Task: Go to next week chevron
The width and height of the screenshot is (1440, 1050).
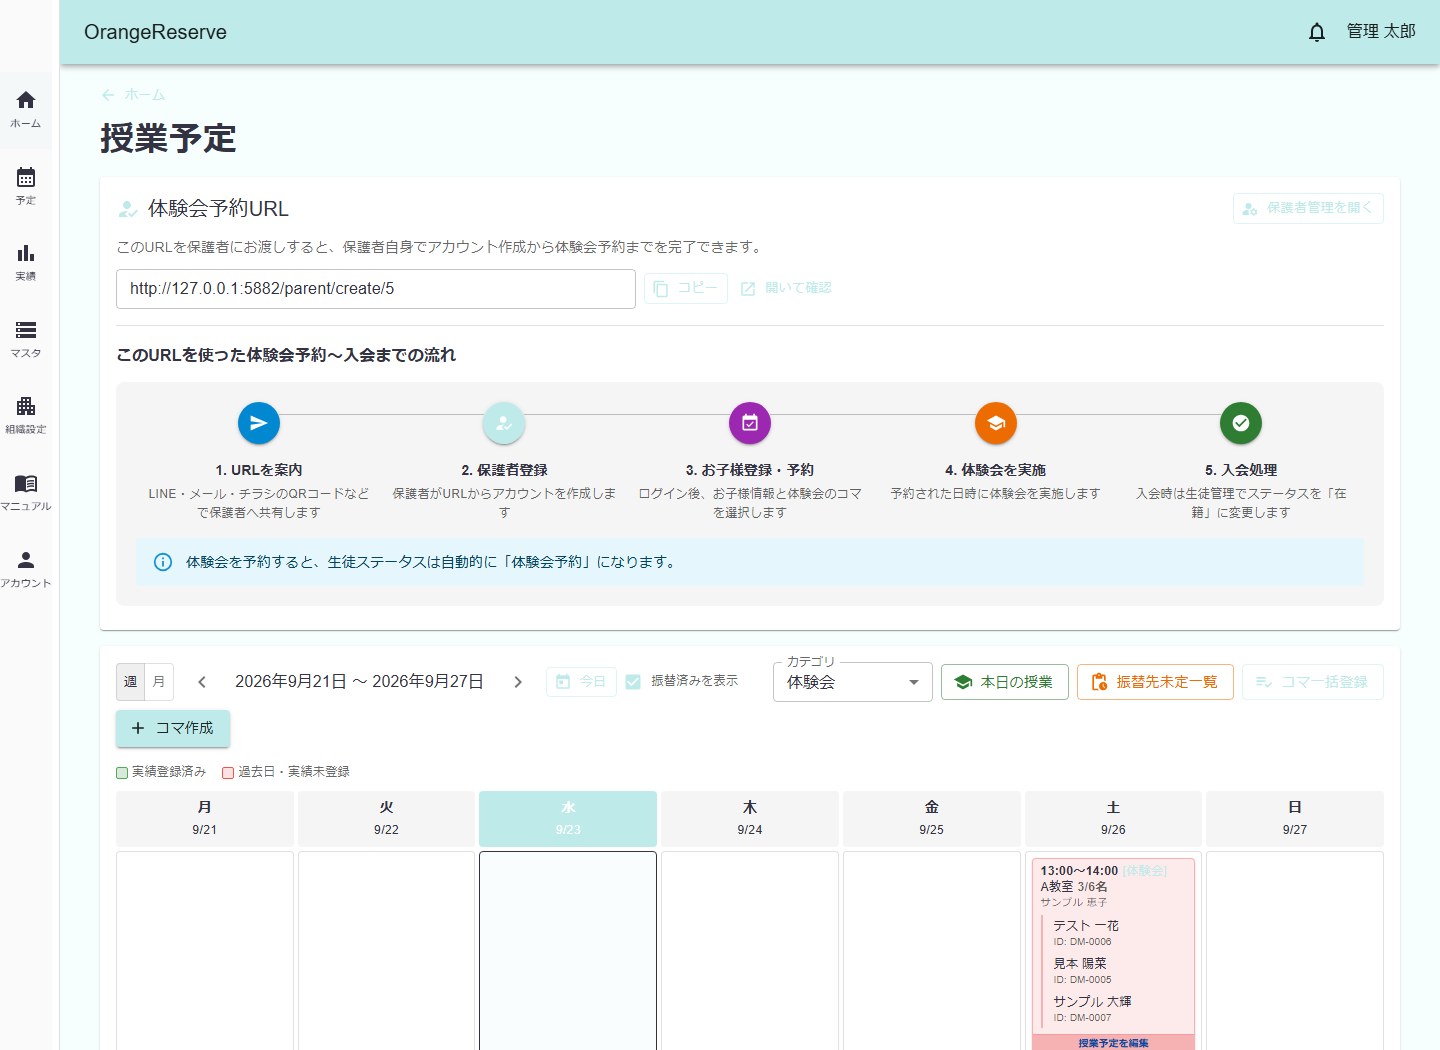Action: [x=518, y=682]
